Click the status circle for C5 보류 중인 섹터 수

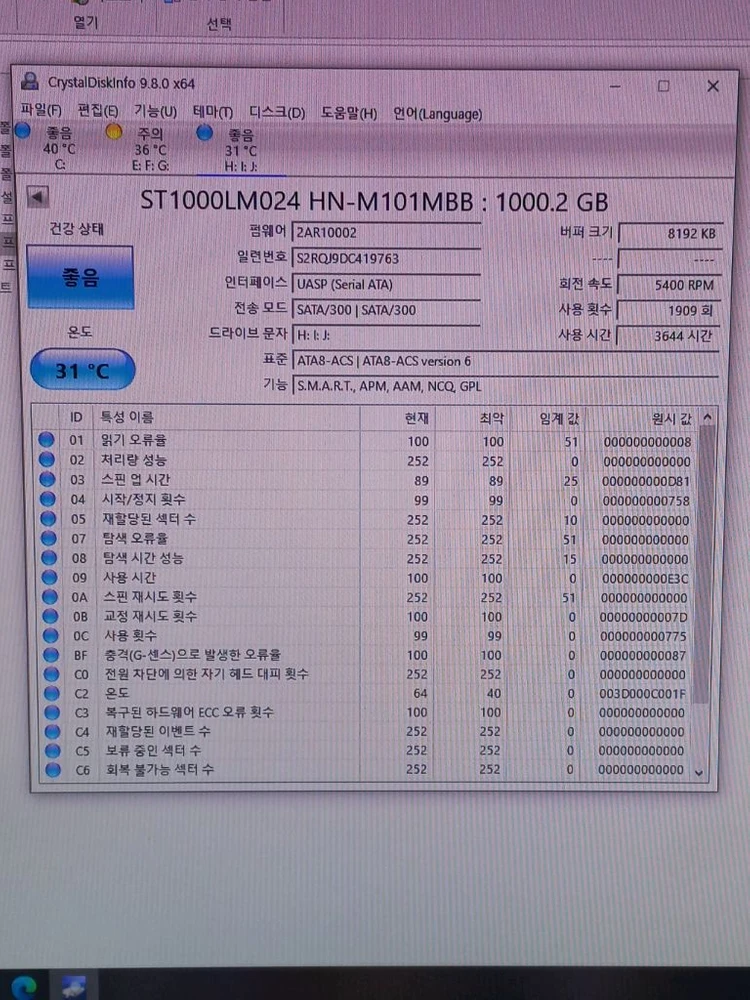pyautogui.click(x=53, y=750)
